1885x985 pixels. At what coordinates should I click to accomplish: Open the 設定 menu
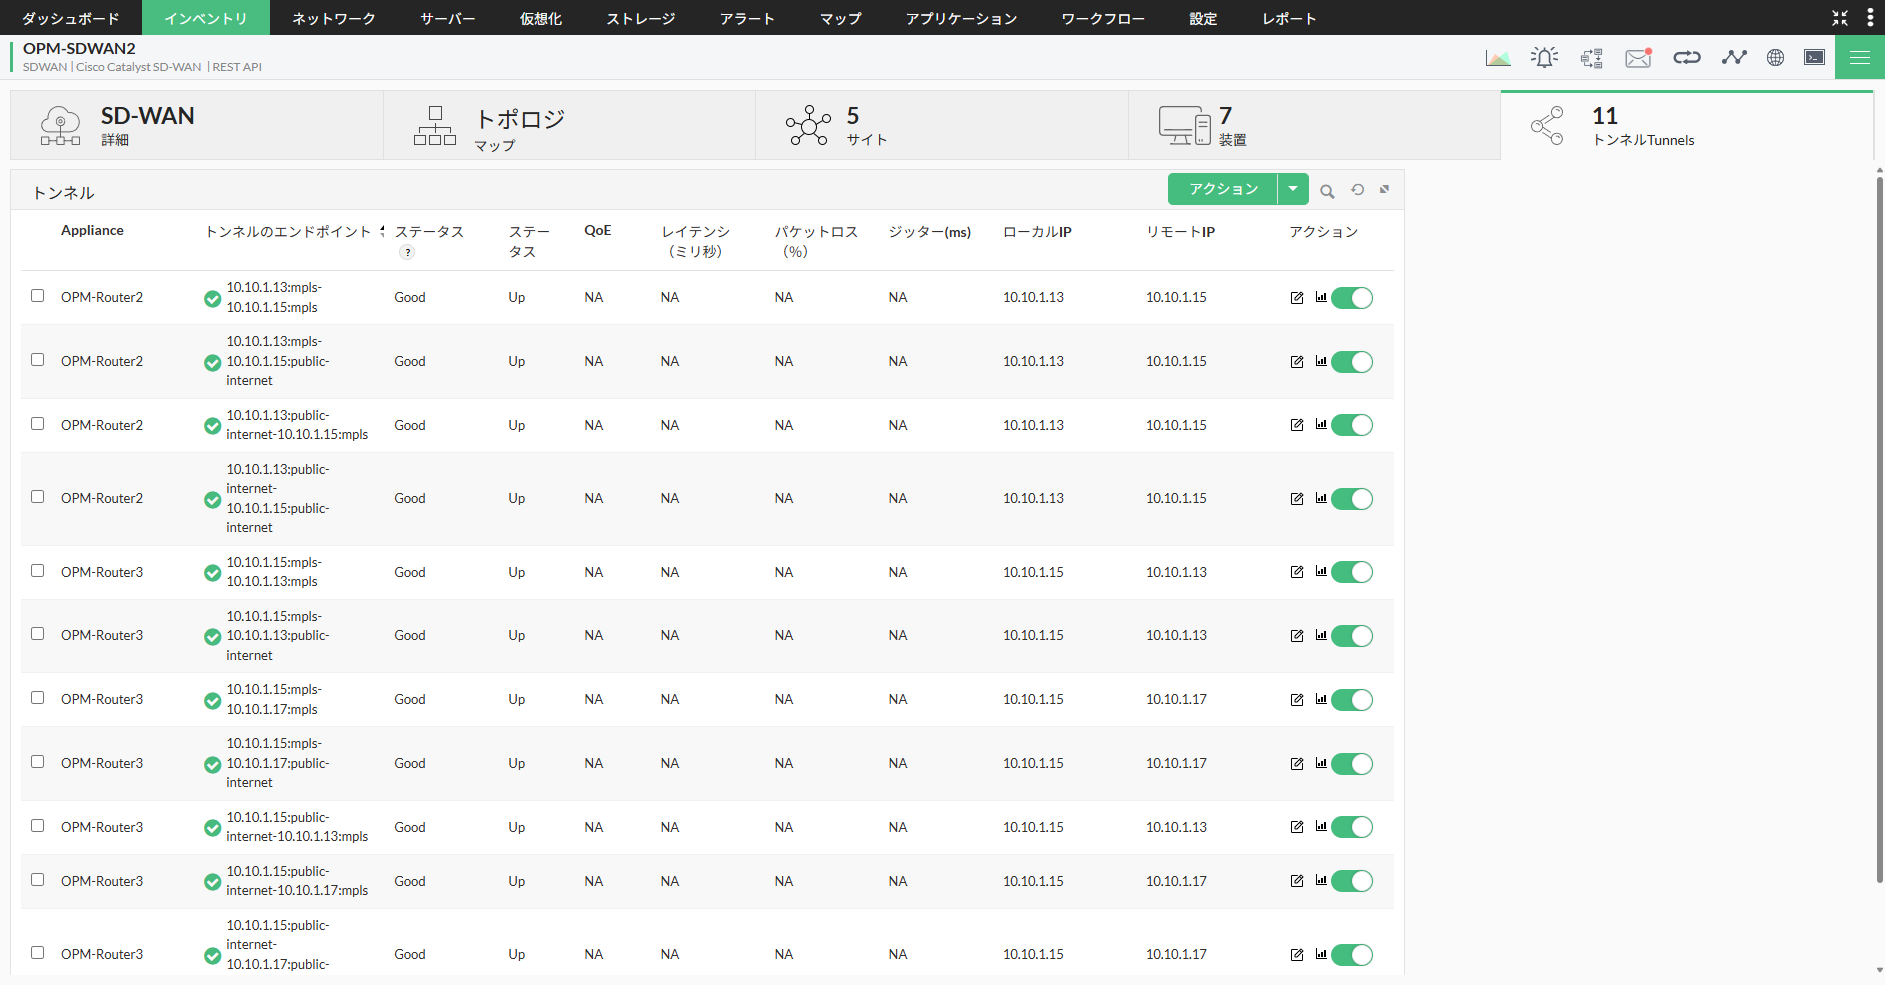1203,18
